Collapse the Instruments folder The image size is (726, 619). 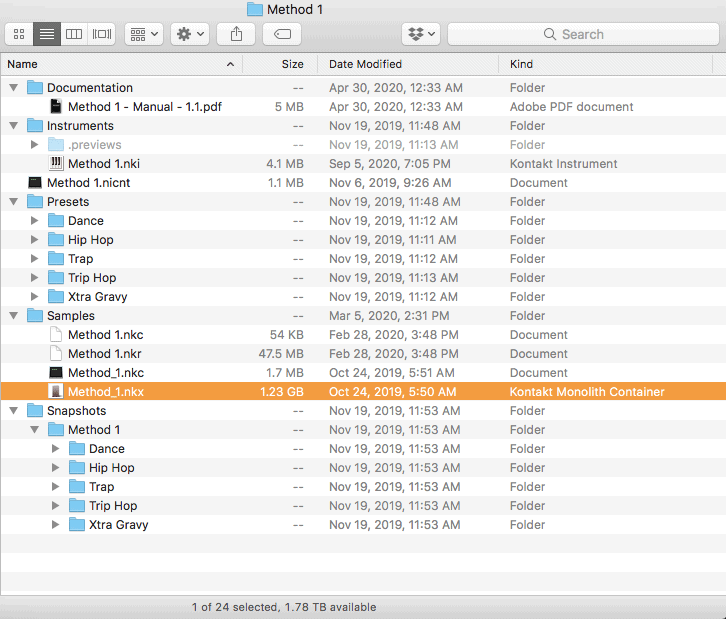point(14,125)
